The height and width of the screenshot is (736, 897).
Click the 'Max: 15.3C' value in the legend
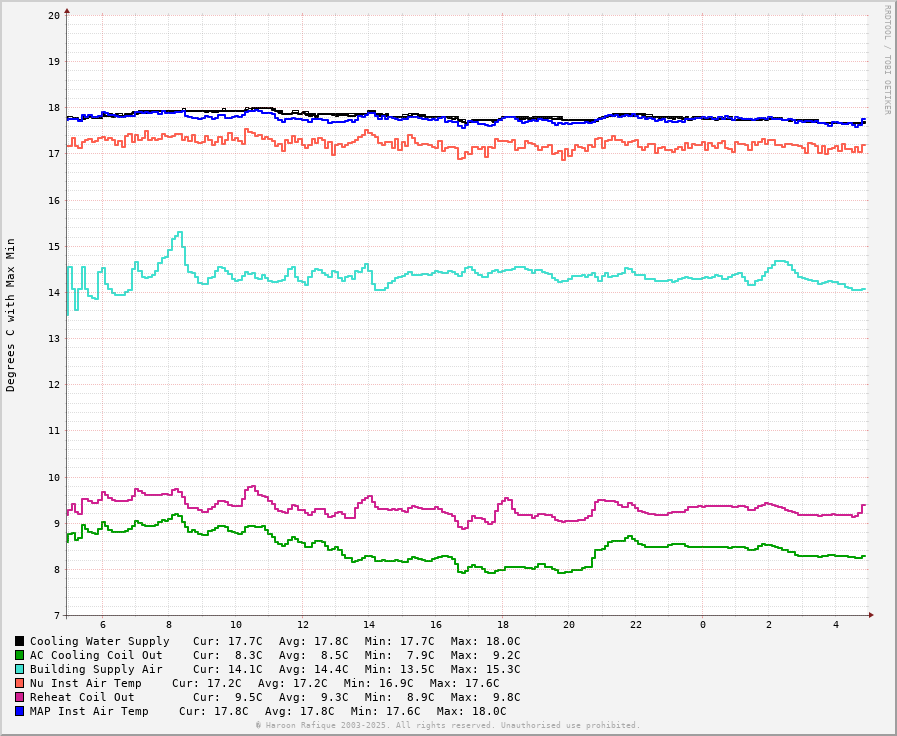click(485, 669)
